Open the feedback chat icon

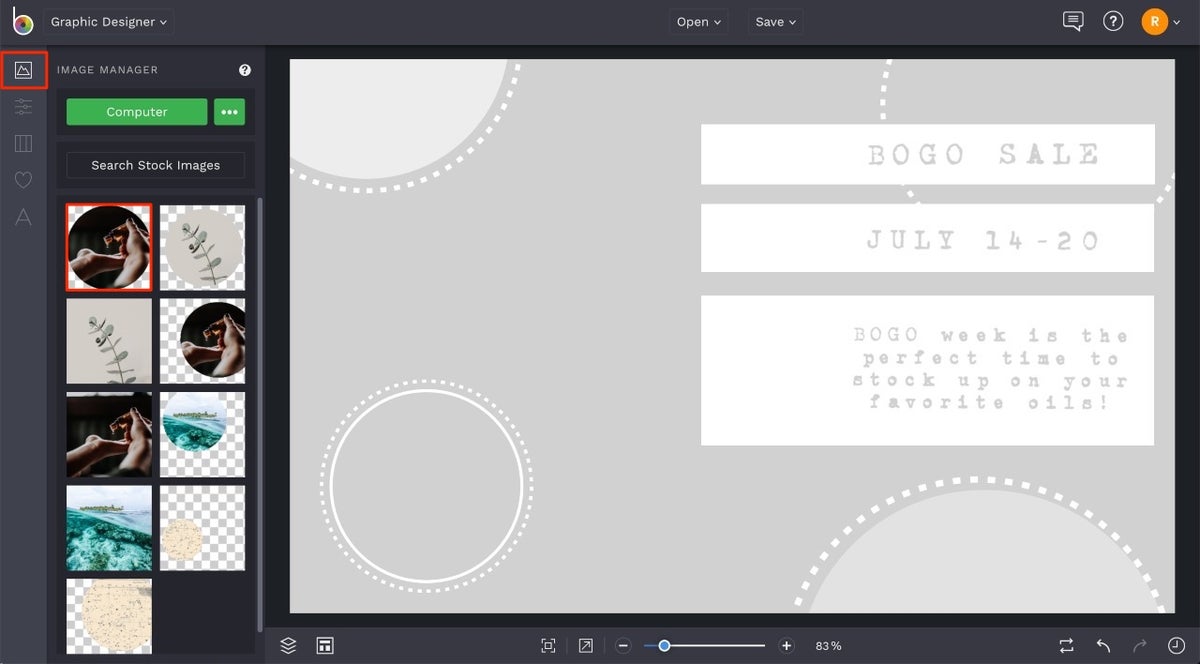pos(1073,20)
